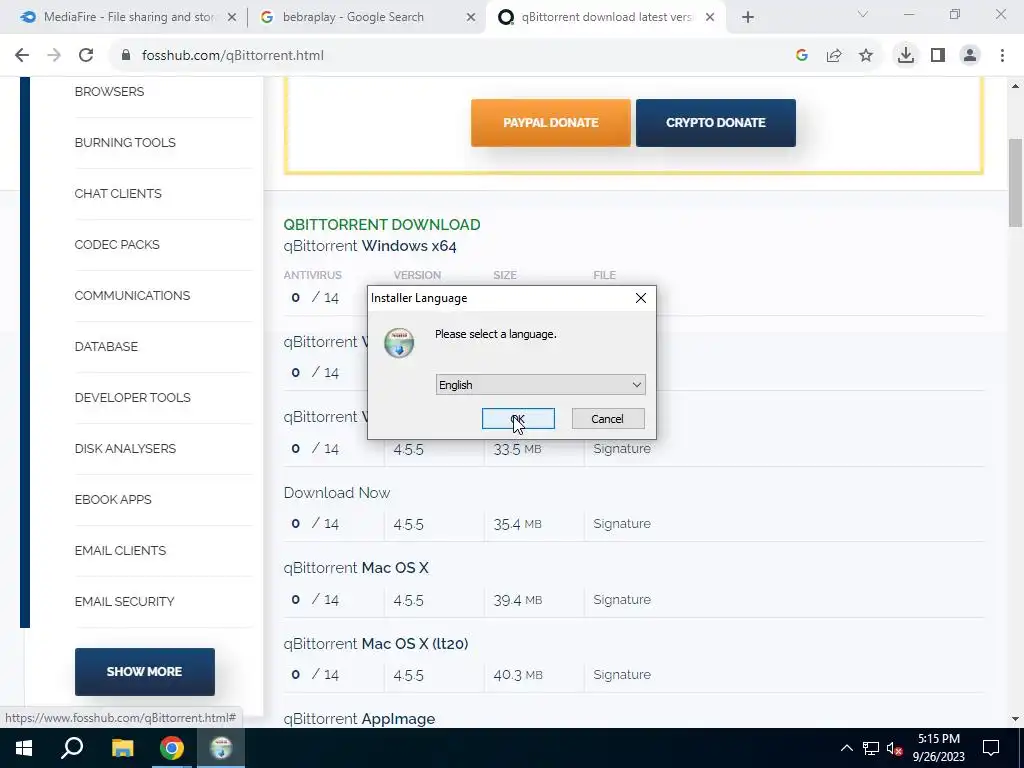The image size is (1024, 768).
Task: Go back to the previous page
Action: pyautogui.click(x=22, y=56)
